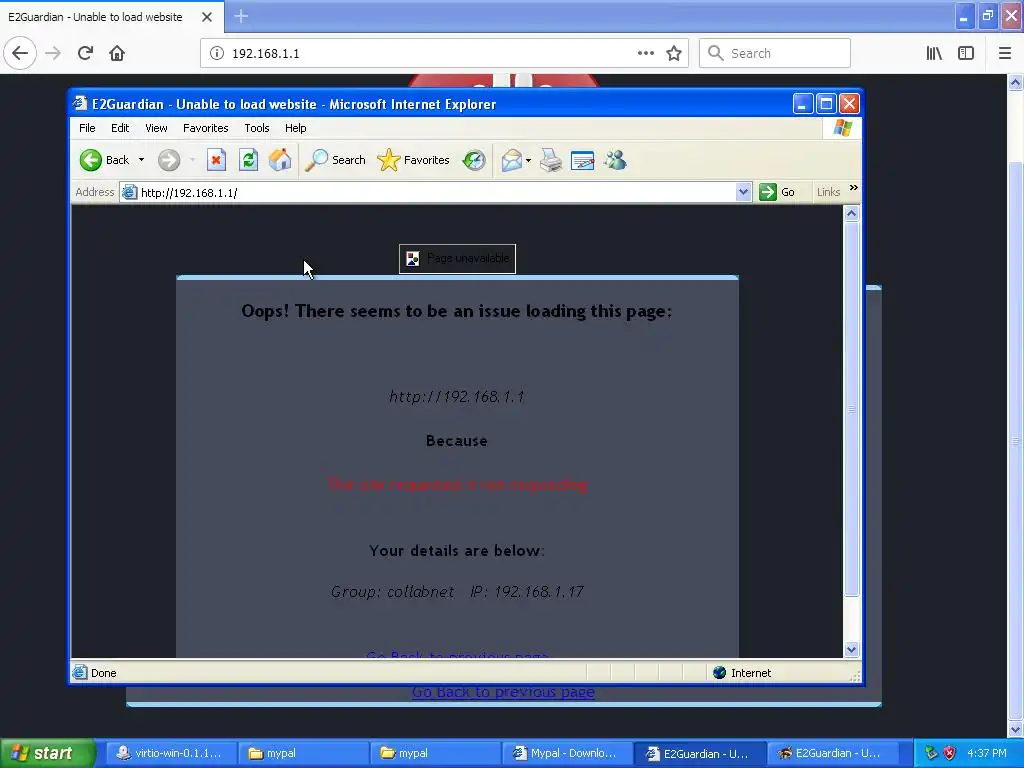Viewport: 1024px width, 768px height.
Task: Open the Edit menu
Action: tap(120, 128)
